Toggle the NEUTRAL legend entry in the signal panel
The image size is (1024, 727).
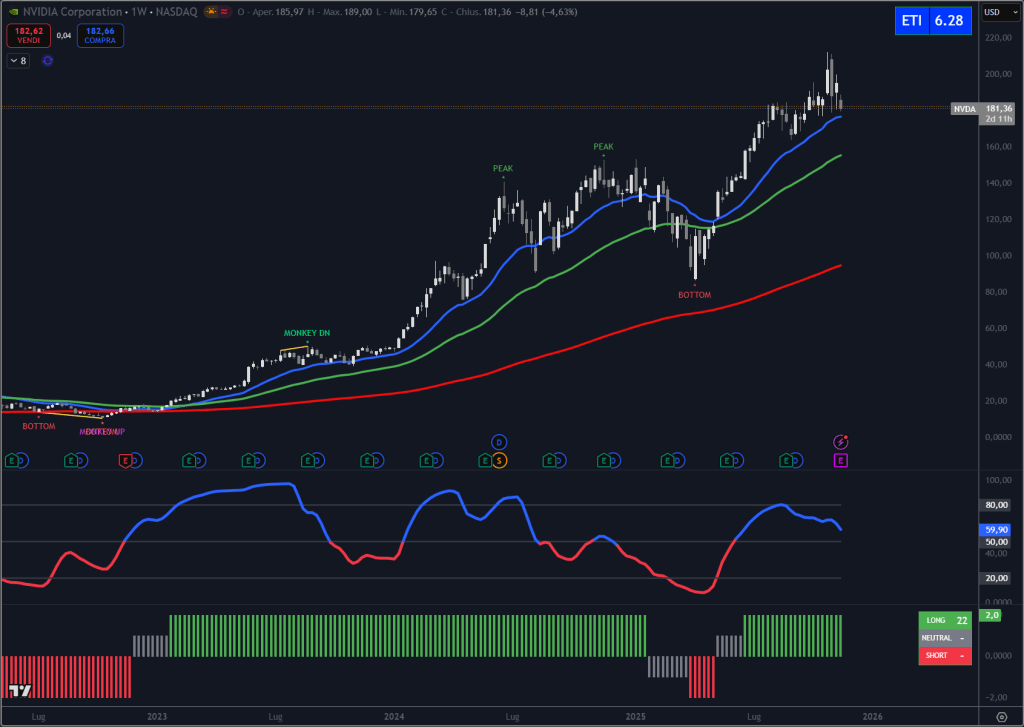[944, 637]
